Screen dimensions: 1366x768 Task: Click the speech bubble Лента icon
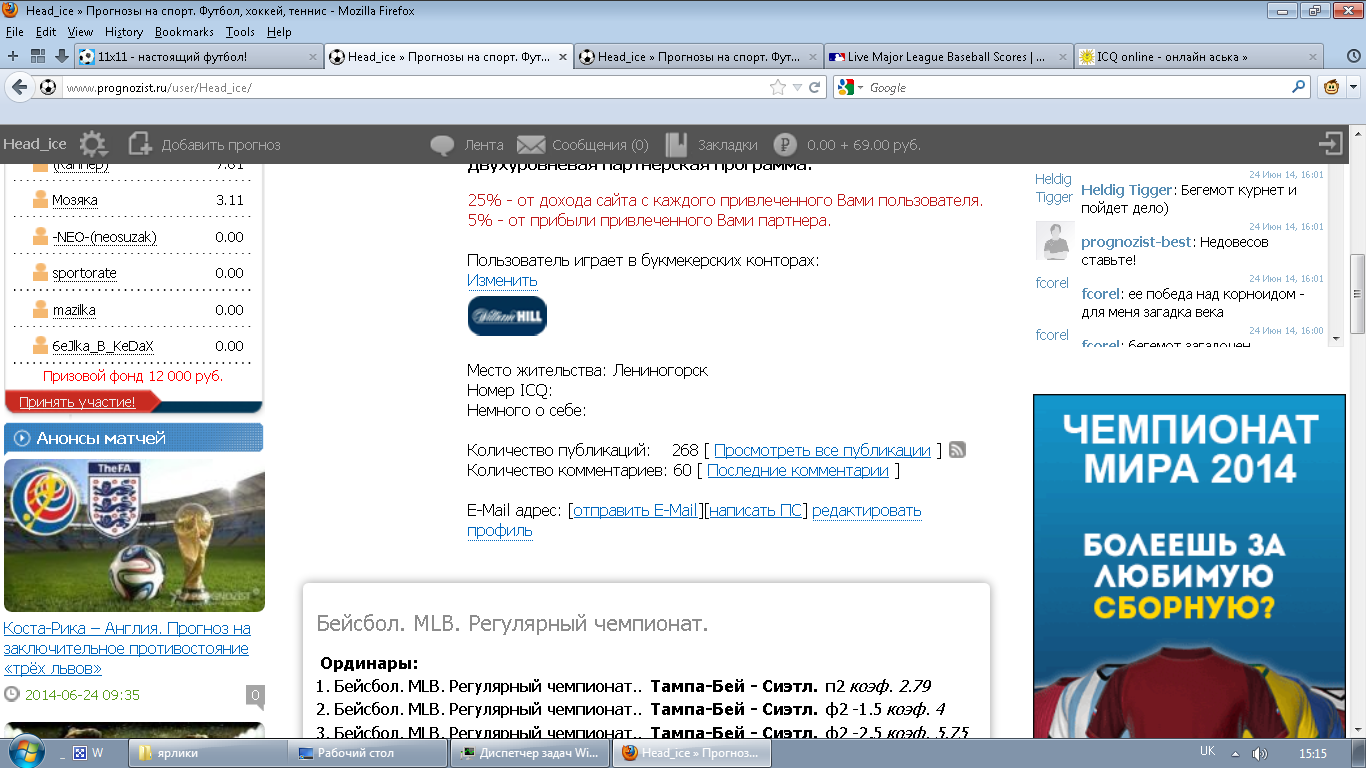(442, 145)
